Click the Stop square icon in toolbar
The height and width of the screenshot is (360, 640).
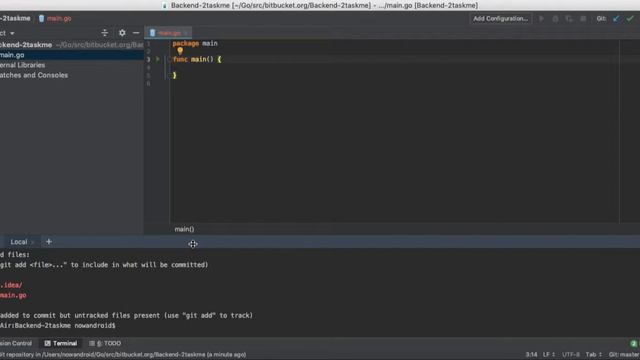click(583, 19)
